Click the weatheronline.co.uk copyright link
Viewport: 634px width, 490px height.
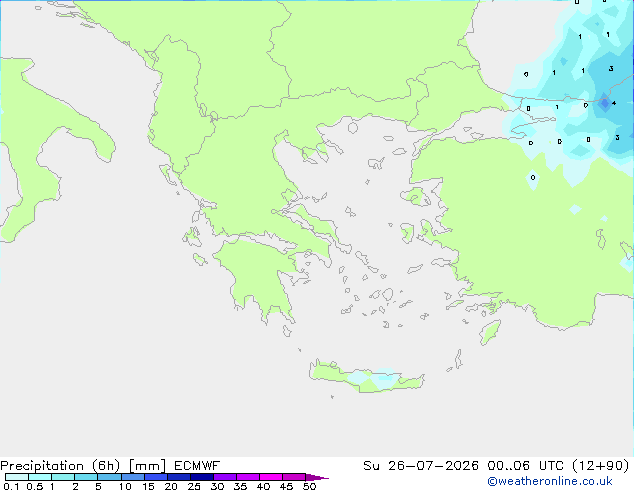pyautogui.click(x=550, y=481)
